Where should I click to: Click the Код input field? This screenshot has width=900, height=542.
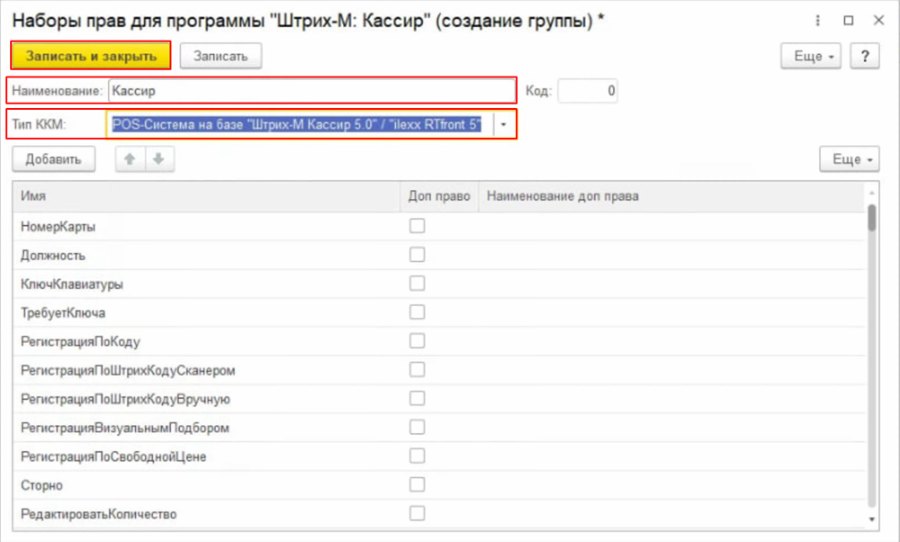588,91
